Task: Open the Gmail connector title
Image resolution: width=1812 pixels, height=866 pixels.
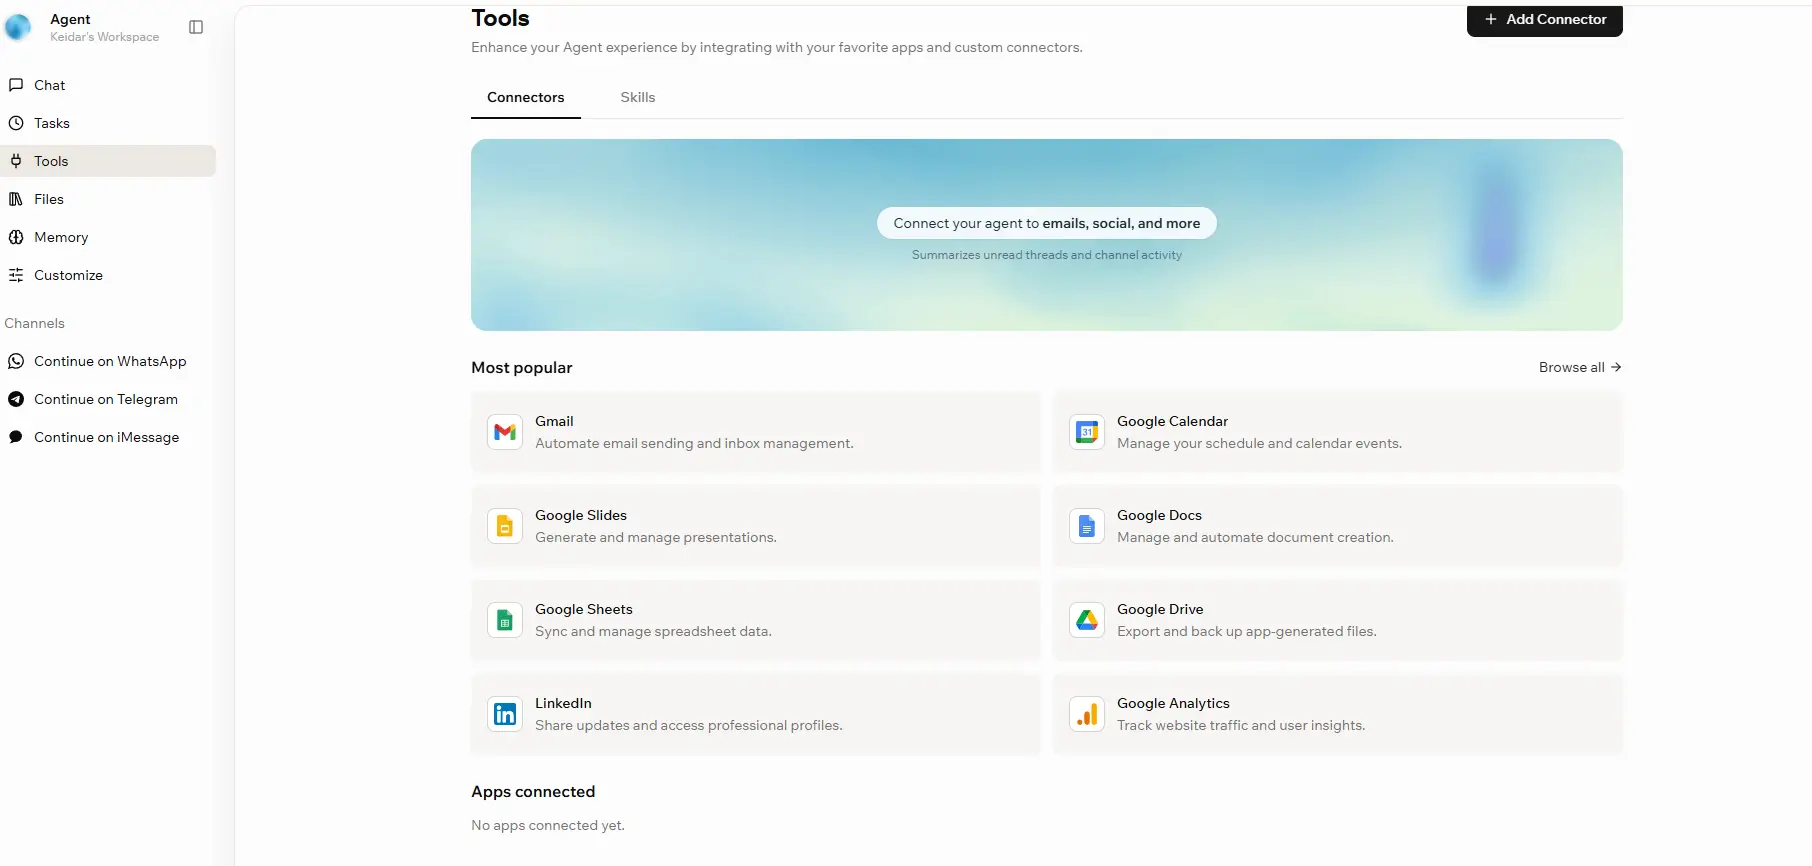Action: (x=554, y=421)
